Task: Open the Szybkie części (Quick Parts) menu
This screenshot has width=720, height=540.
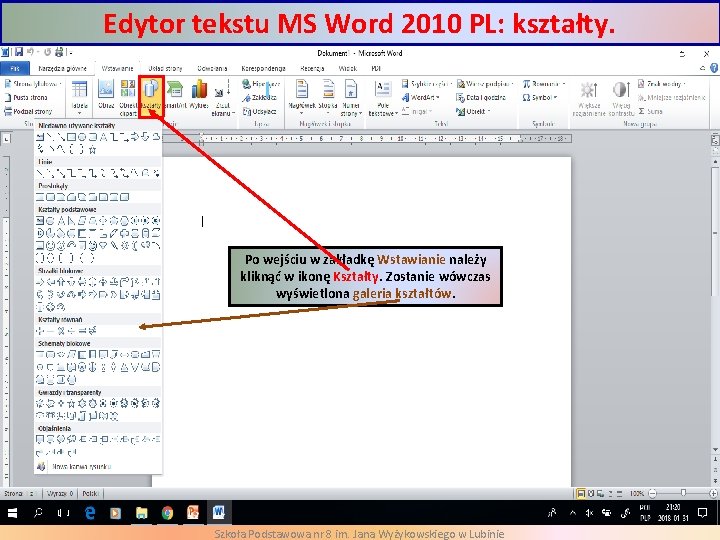Action: pos(427,84)
